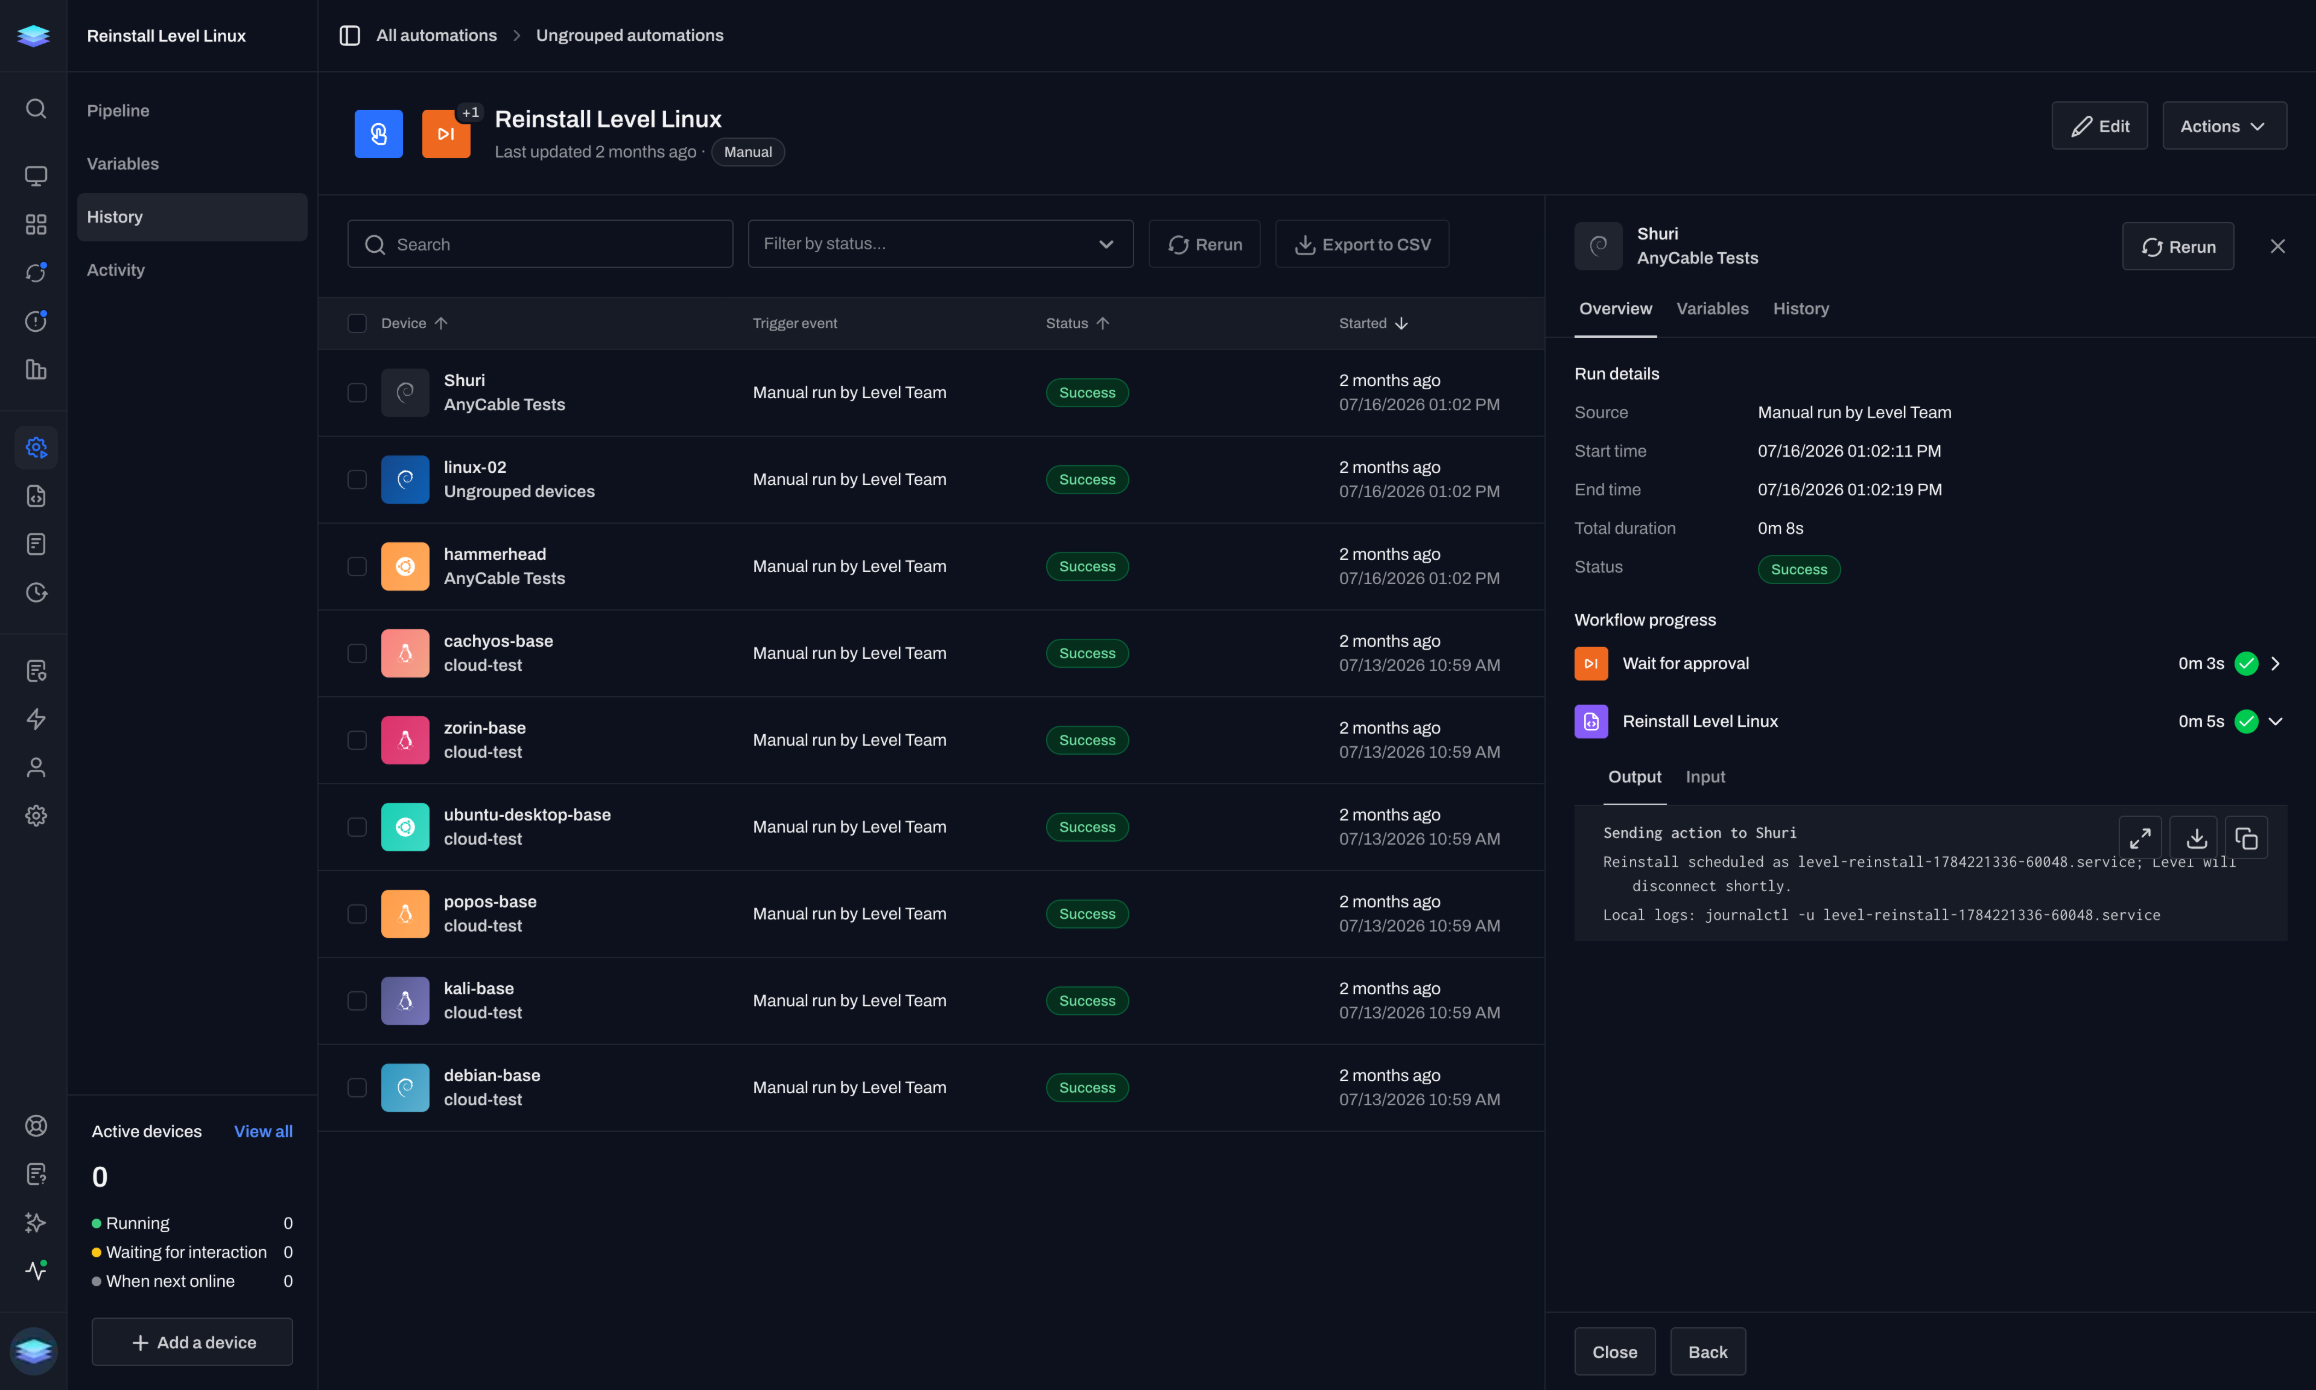Open the lightning bolt icon in sidebar
2316x1390 pixels.
click(x=36, y=719)
